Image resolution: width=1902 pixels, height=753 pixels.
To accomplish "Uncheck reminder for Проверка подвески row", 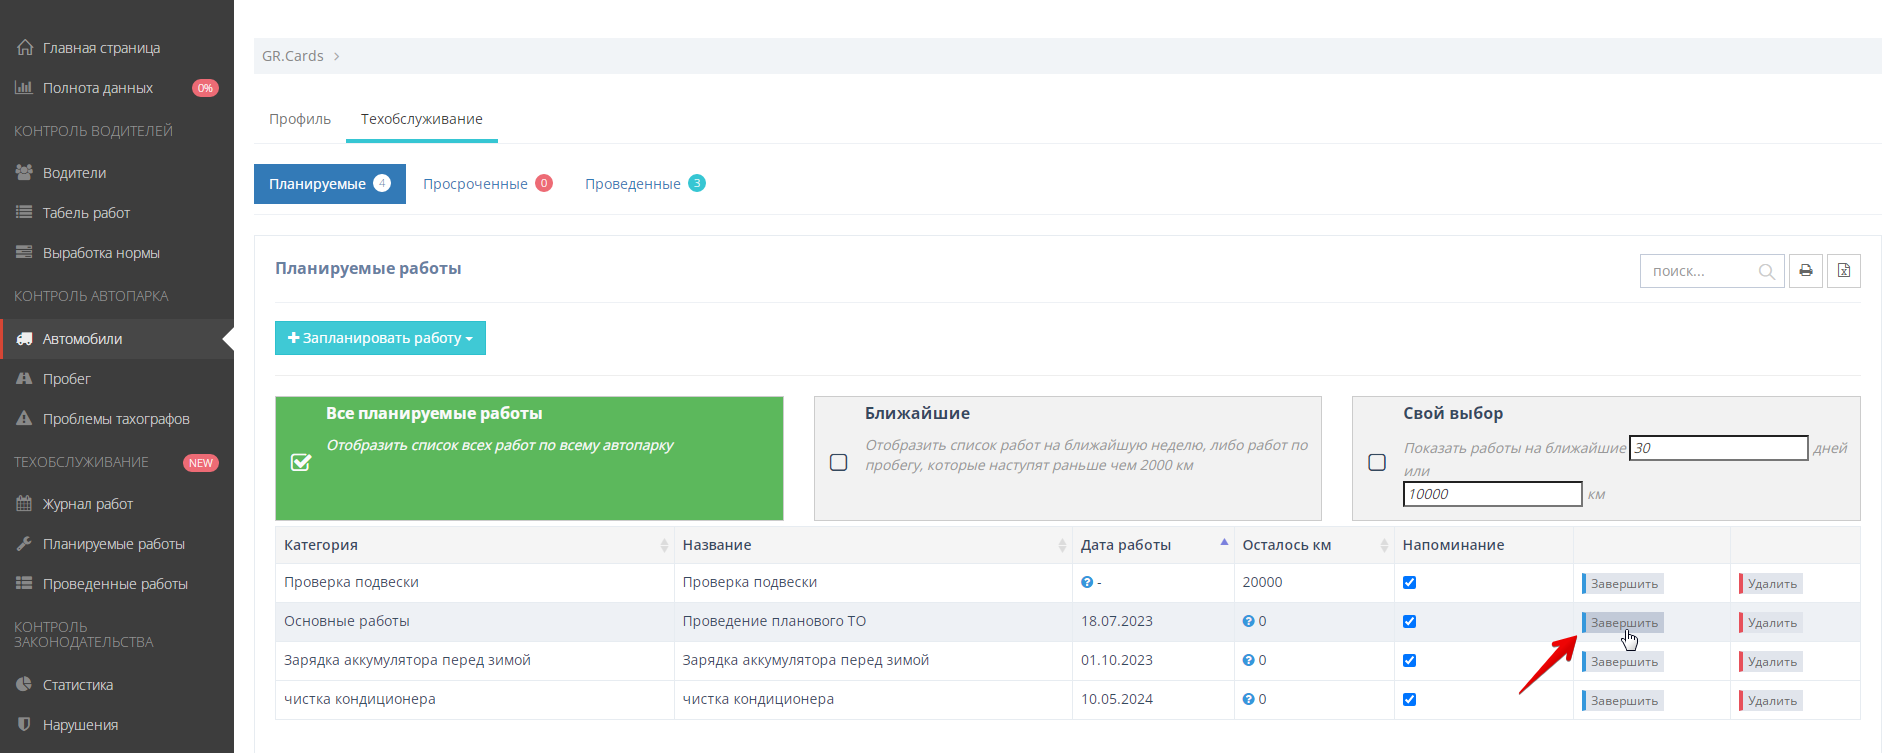I will (x=1409, y=583).
